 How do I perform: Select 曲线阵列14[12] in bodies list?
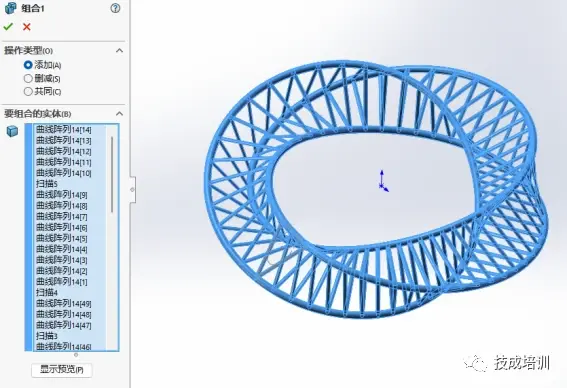tap(64, 151)
